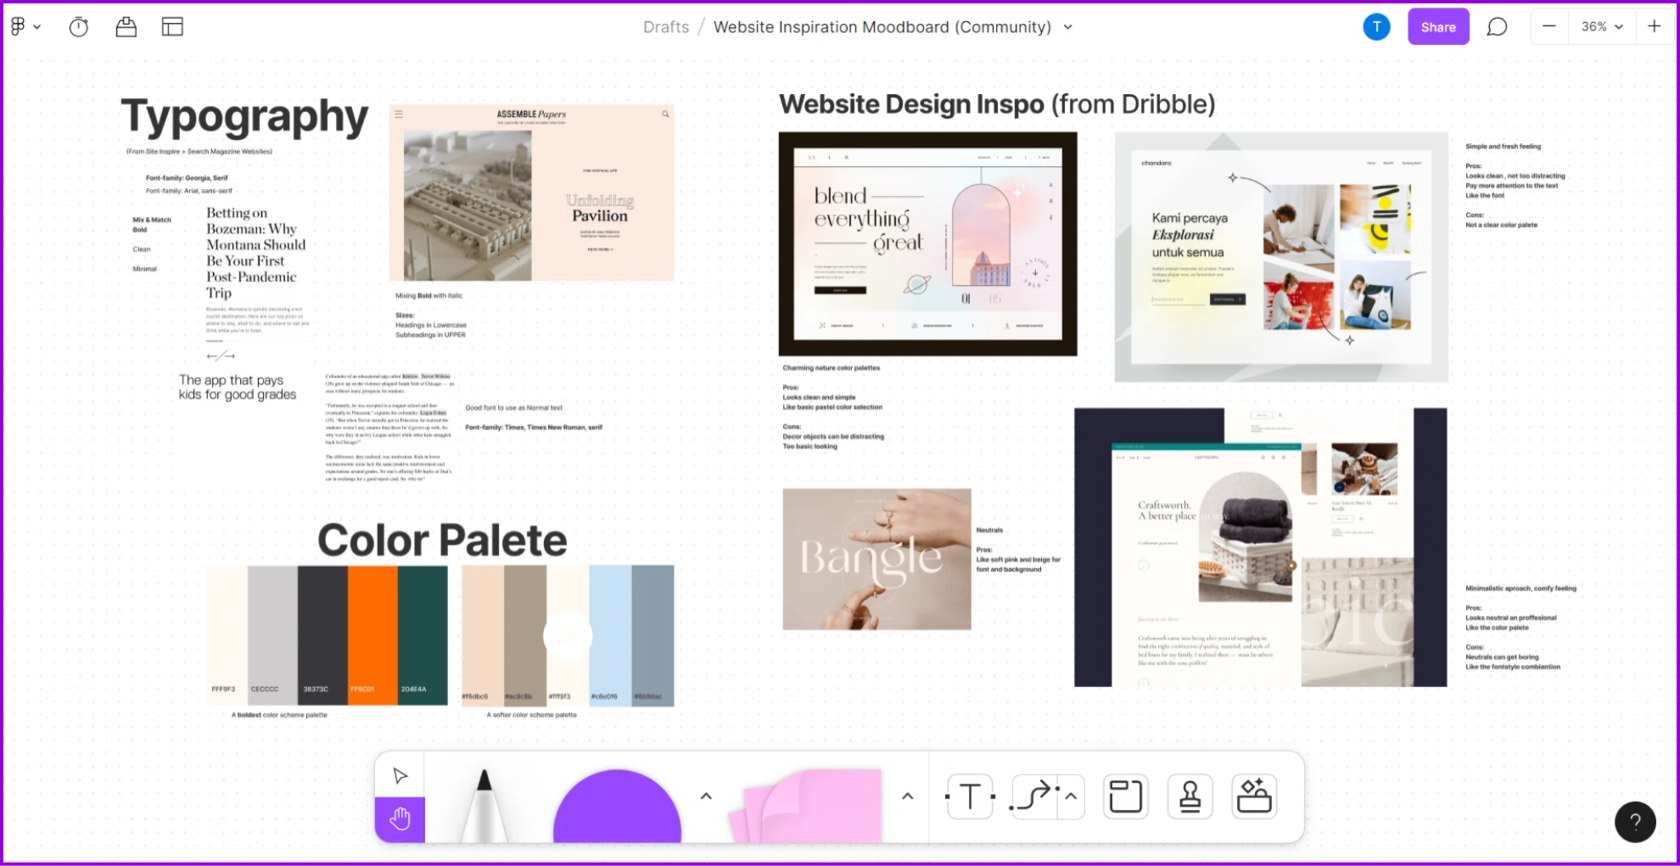The height and width of the screenshot is (866, 1680).
Task: Pick the marker pen tool
Action: [484, 806]
